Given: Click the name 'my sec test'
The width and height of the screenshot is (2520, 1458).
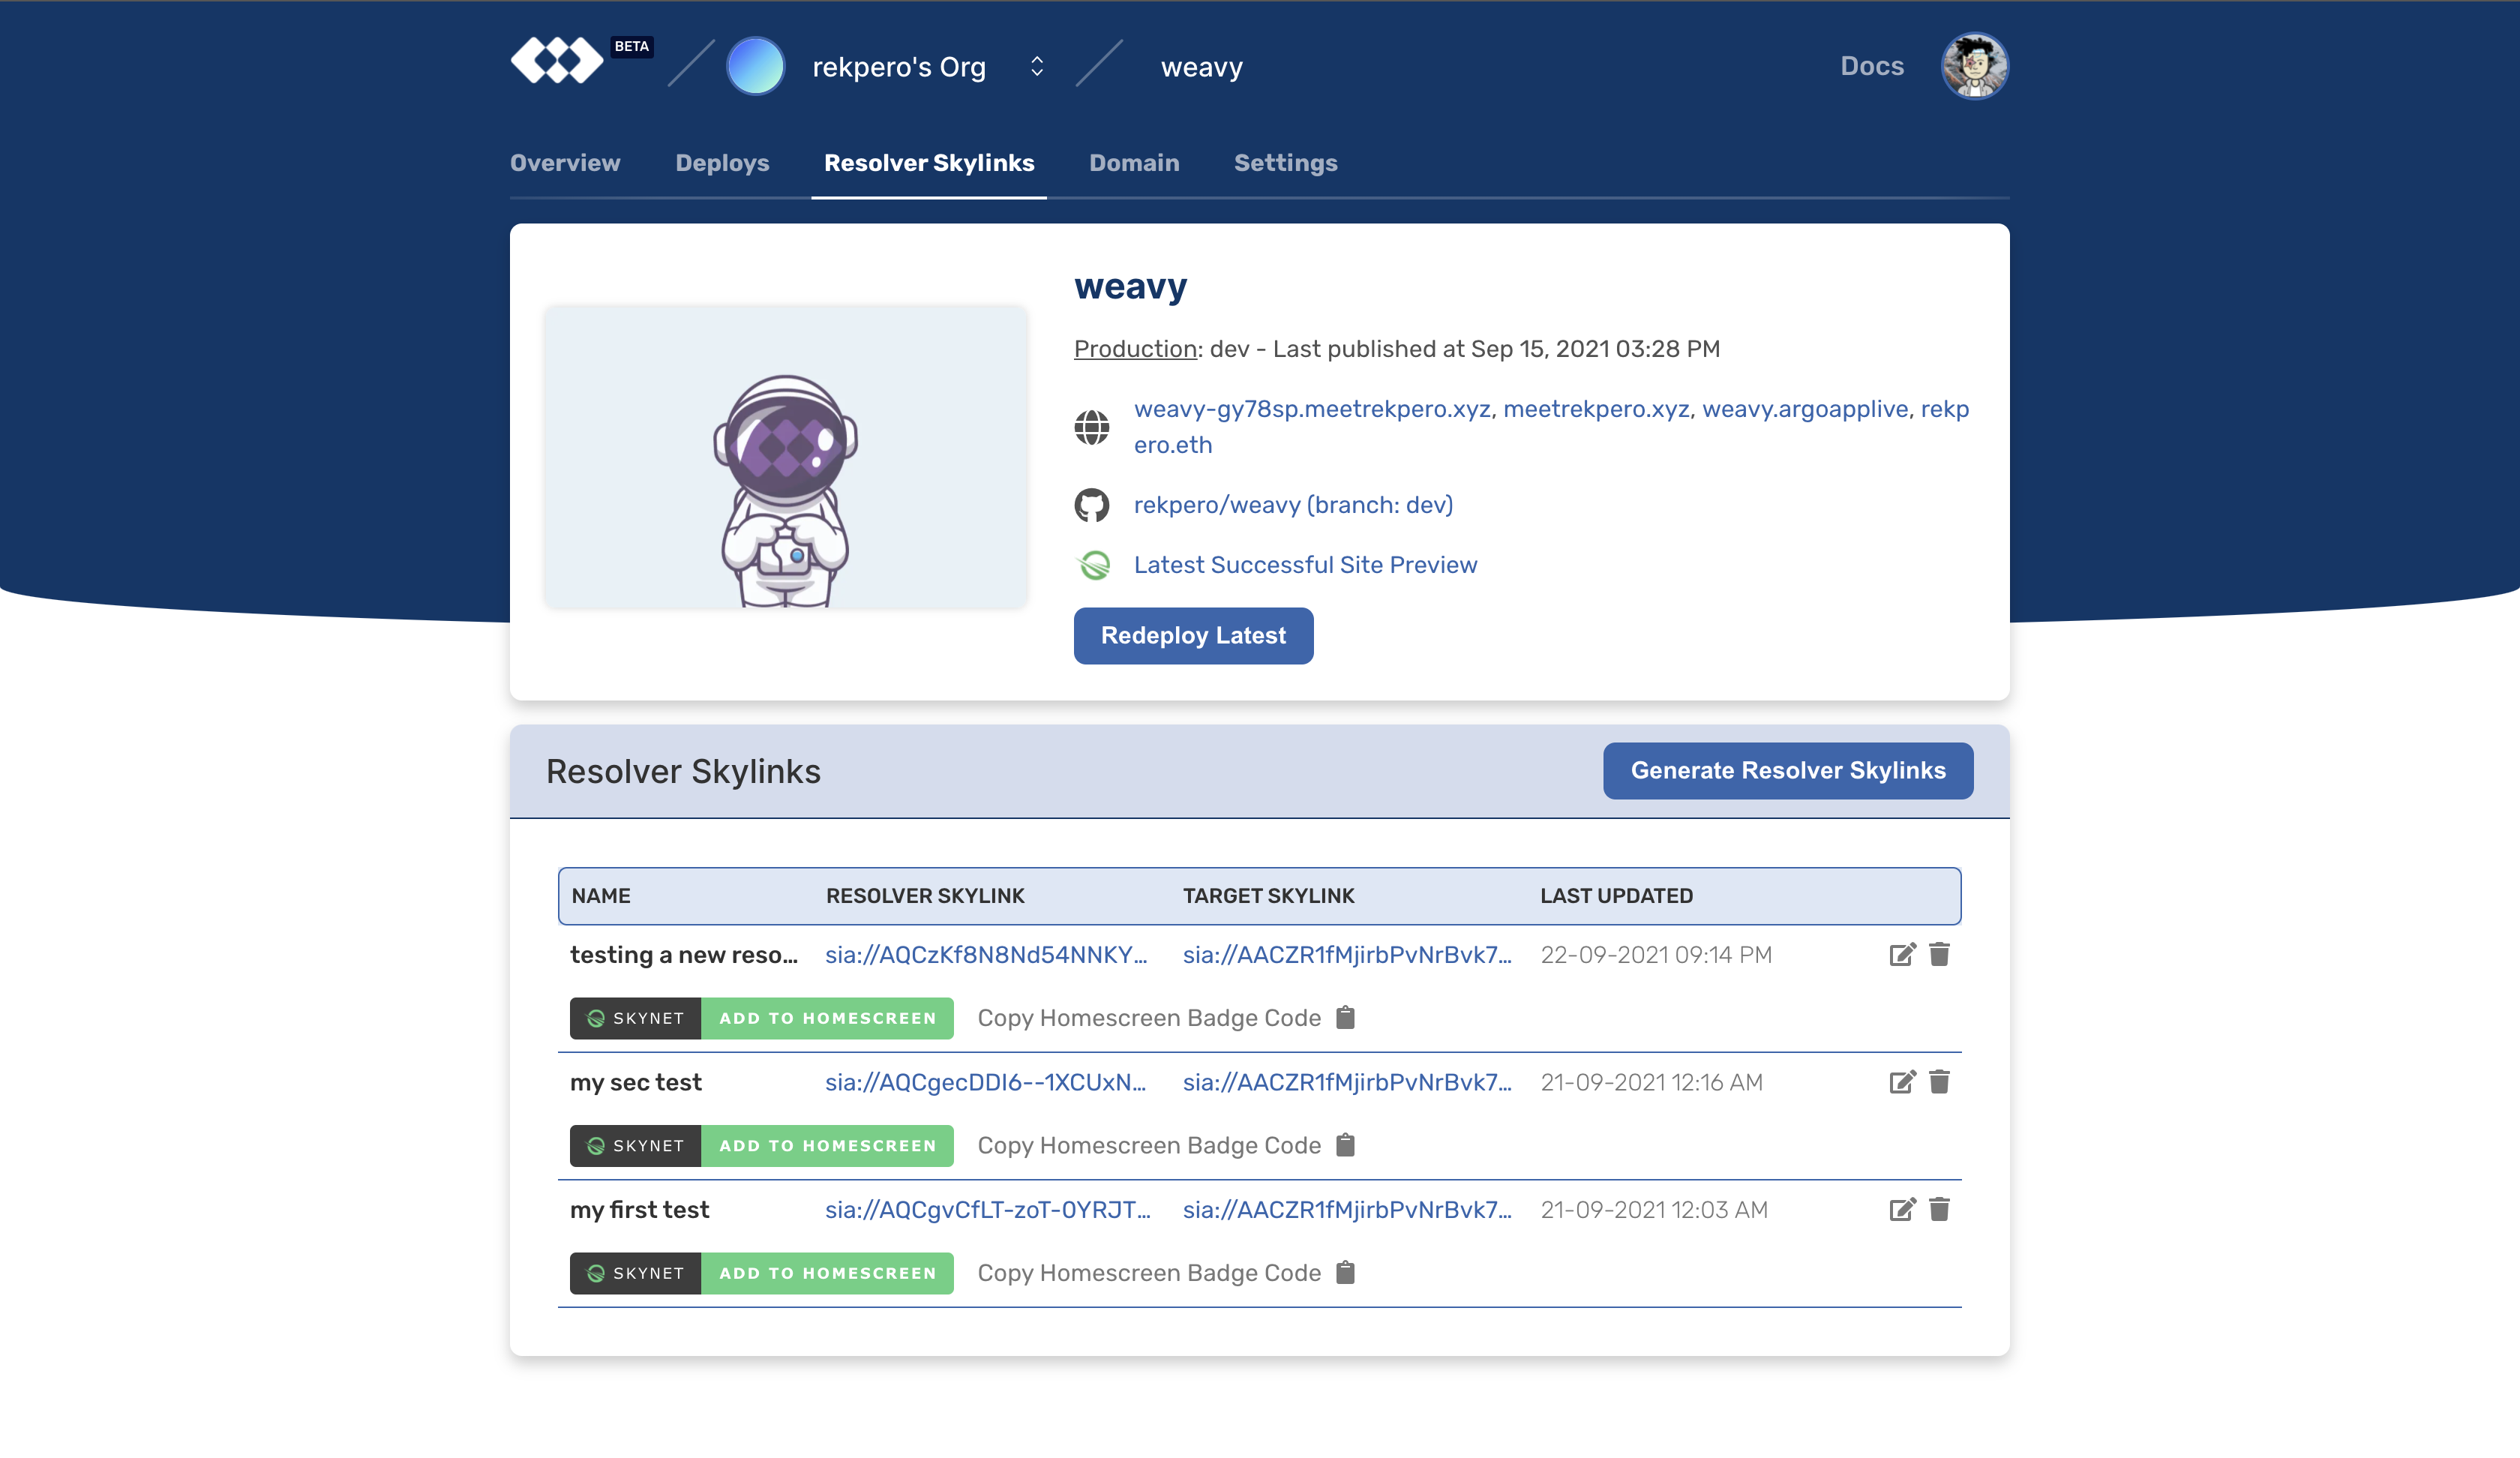Looking at the screenshot, I should pos(636,1082).
